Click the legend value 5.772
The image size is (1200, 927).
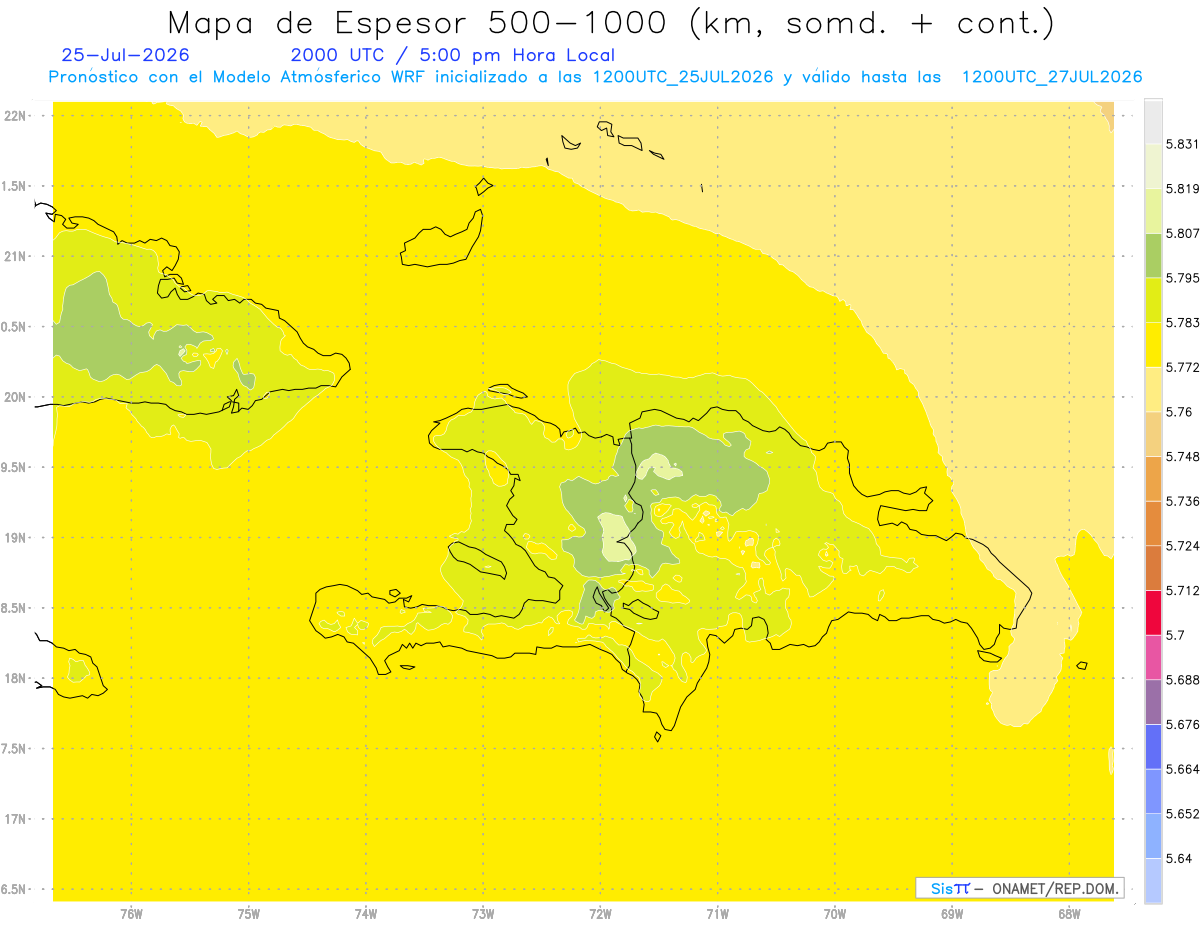coord(1182,367)
